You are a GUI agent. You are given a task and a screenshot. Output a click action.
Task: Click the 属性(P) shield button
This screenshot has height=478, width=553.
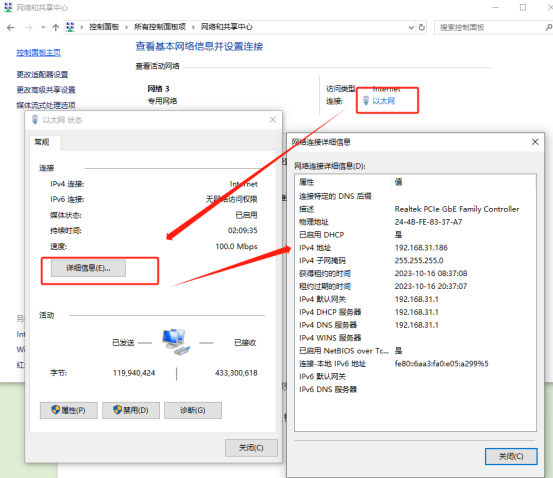click(x=68, y=410)
